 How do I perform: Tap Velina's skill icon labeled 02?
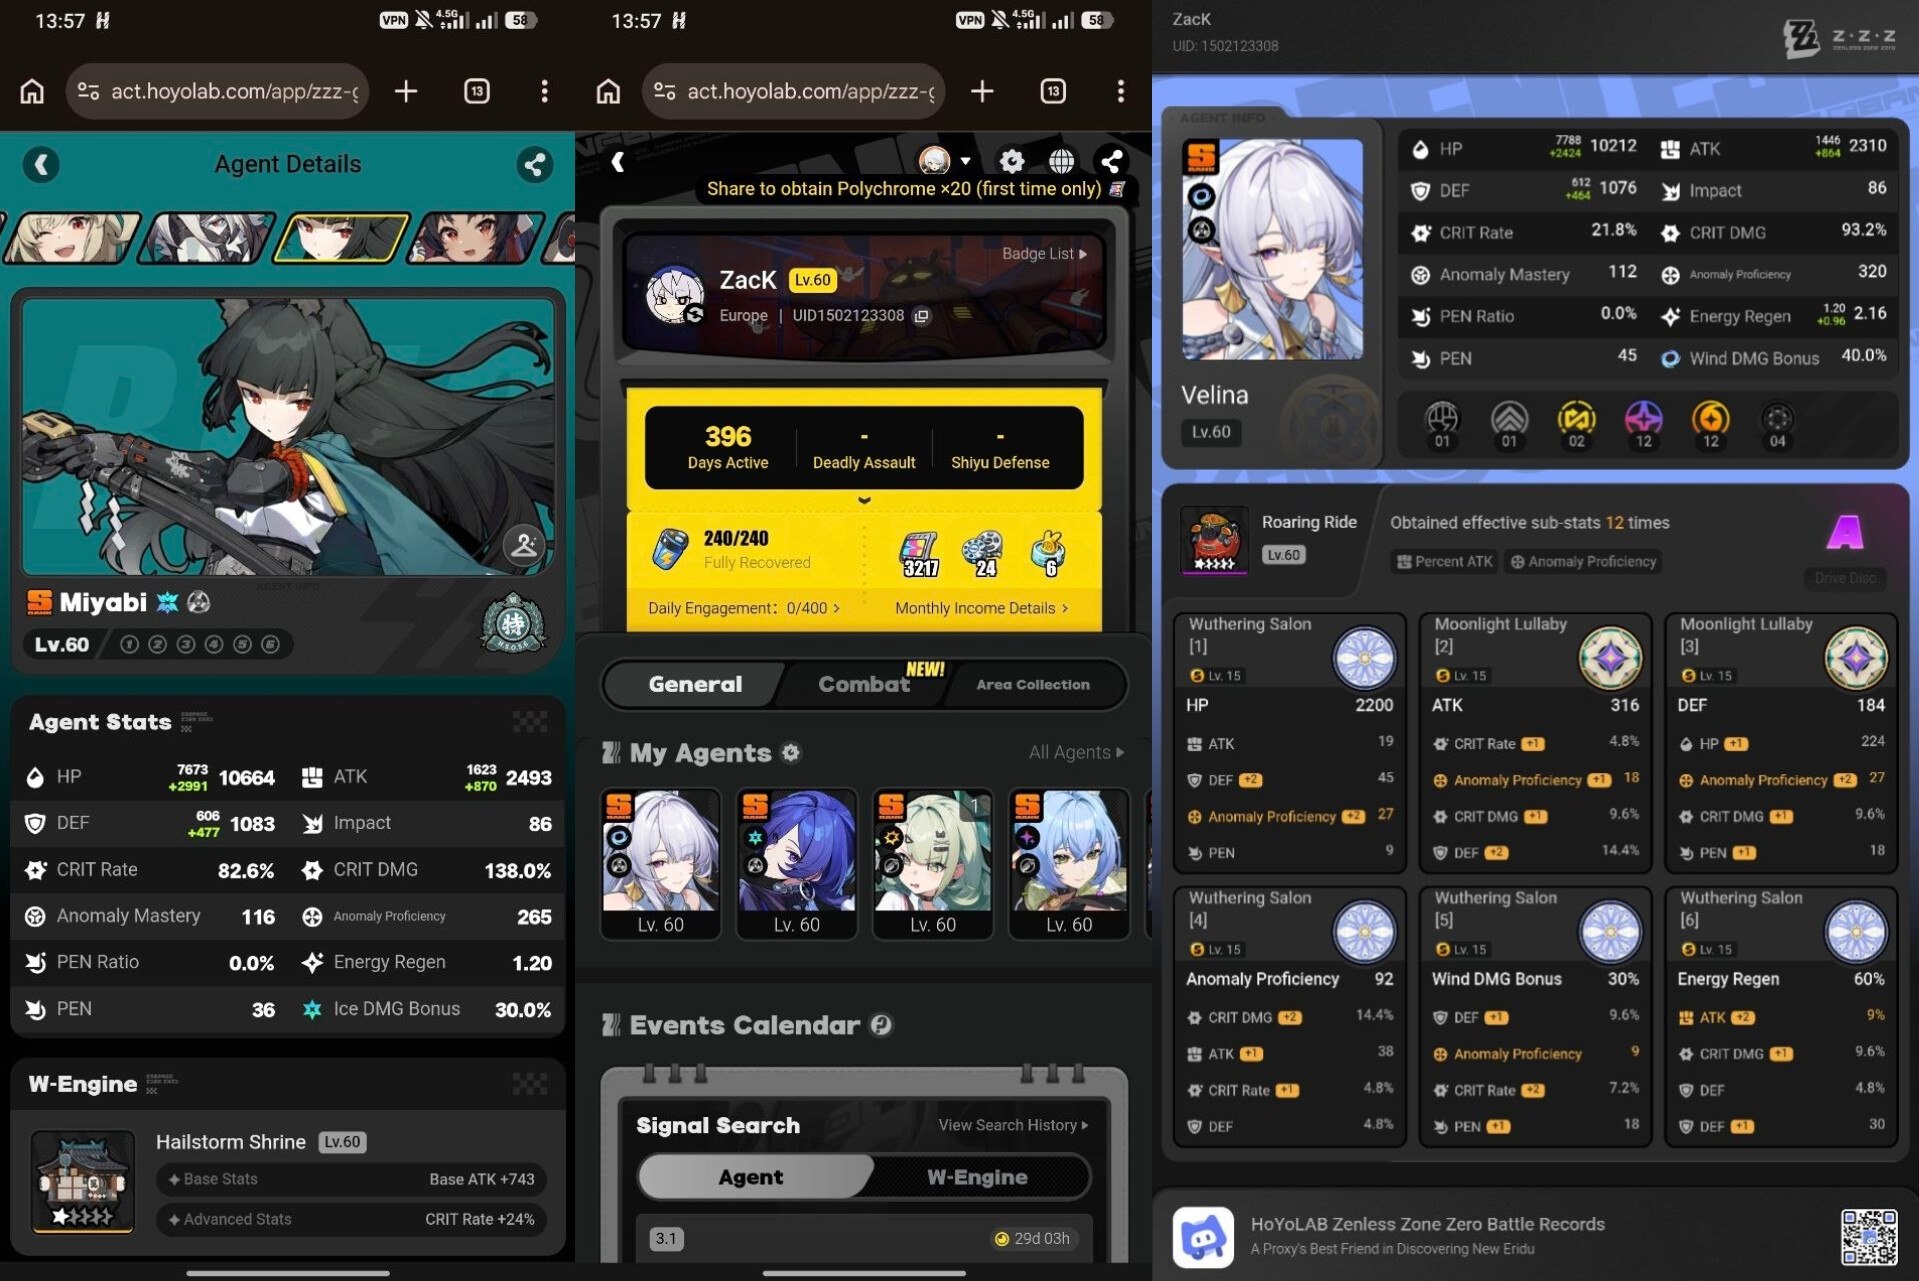[1576, 424]
